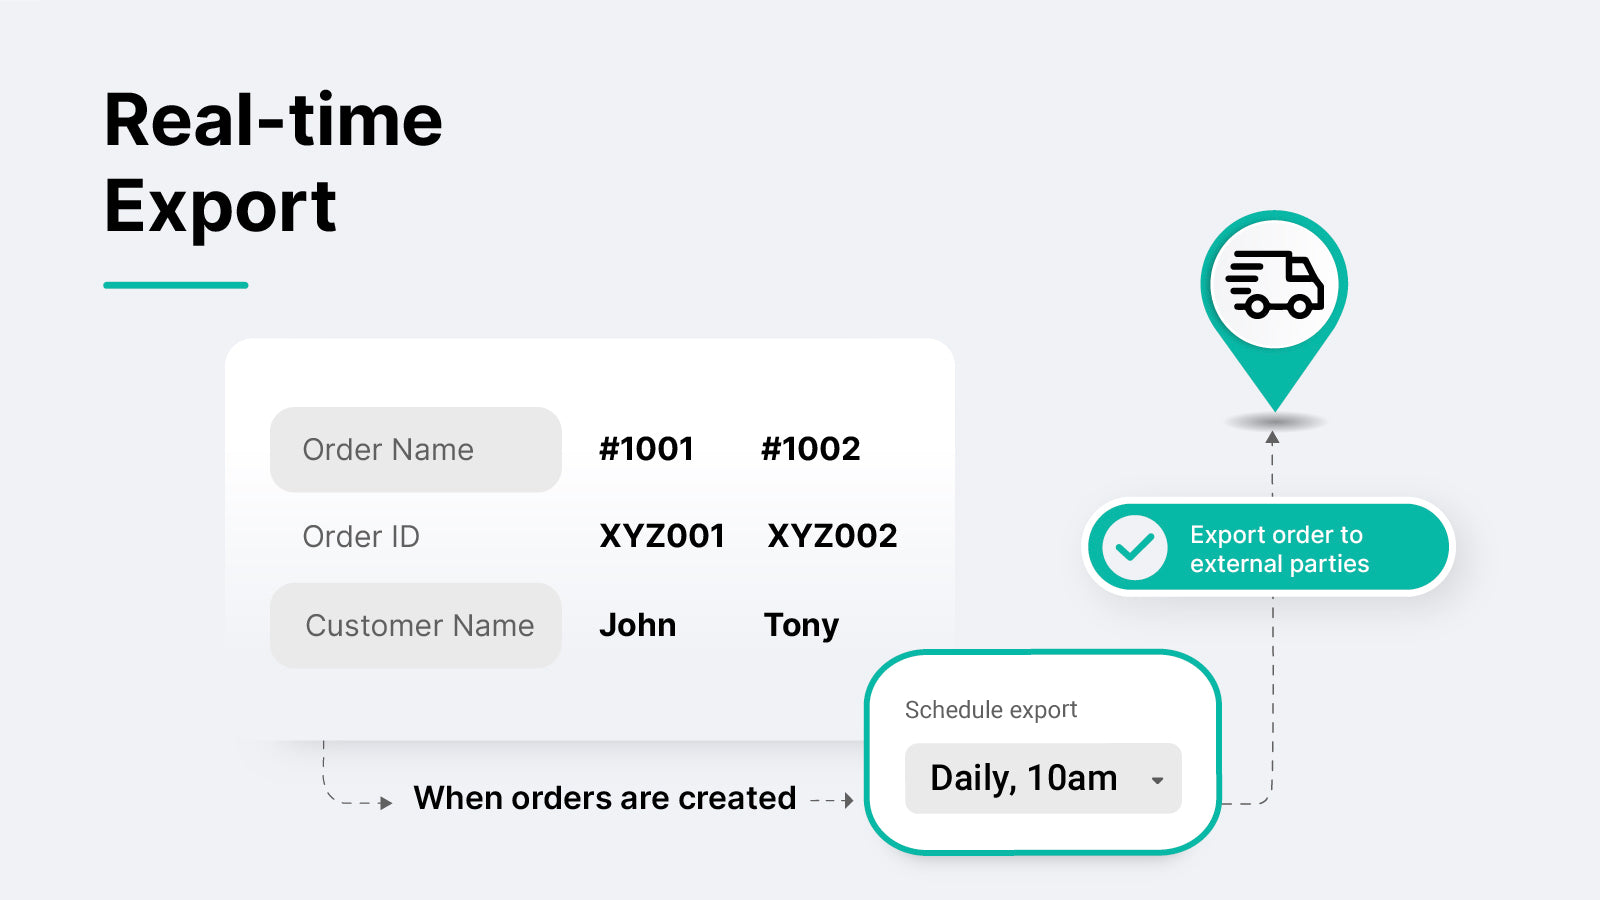Image resolution: width=1600 pixels, height=900 pixels.
Task: Click the teal map pin tip
Action: 1275,400
